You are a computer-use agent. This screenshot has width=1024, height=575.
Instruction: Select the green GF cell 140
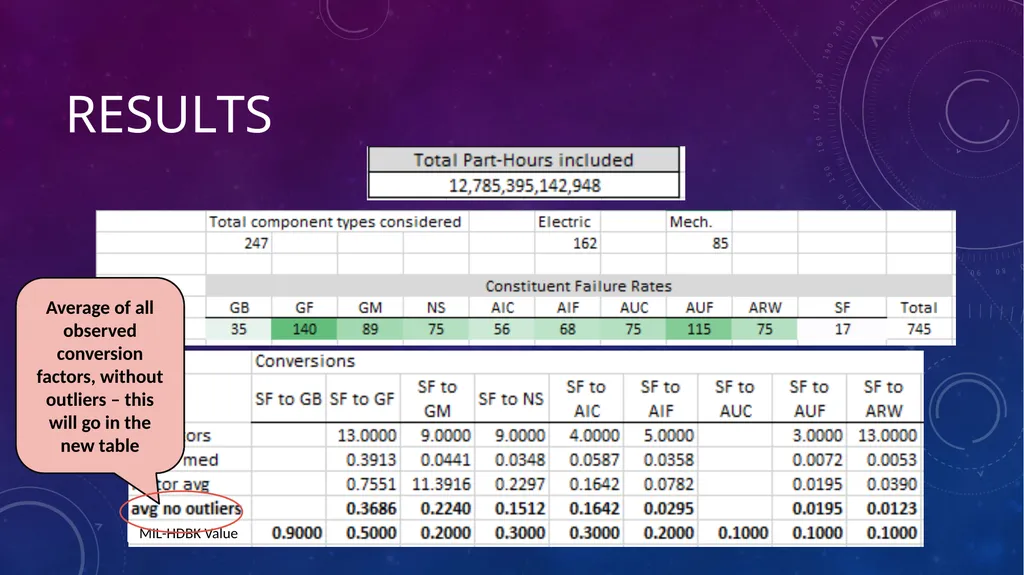click(304, 329)
